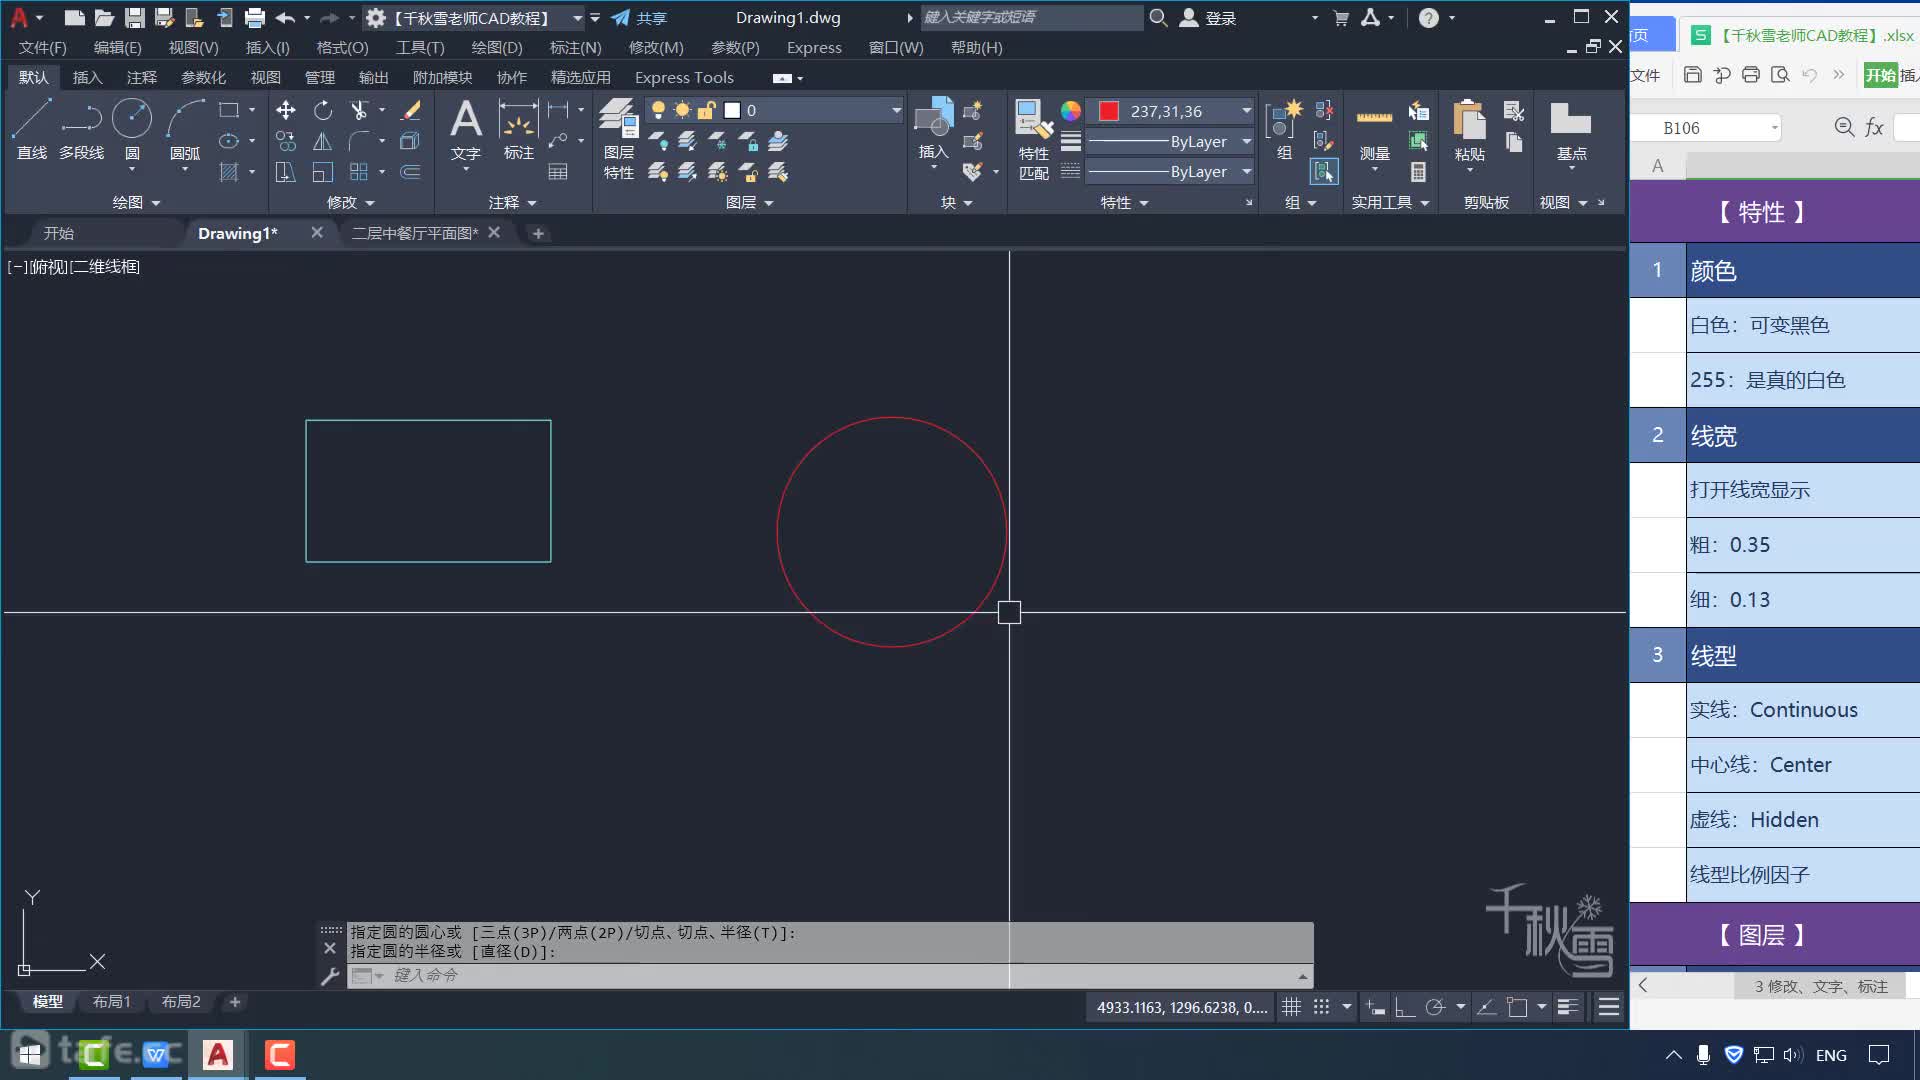
Task: Pick the Rotate tool in 修改 panel
Action: 322,110
